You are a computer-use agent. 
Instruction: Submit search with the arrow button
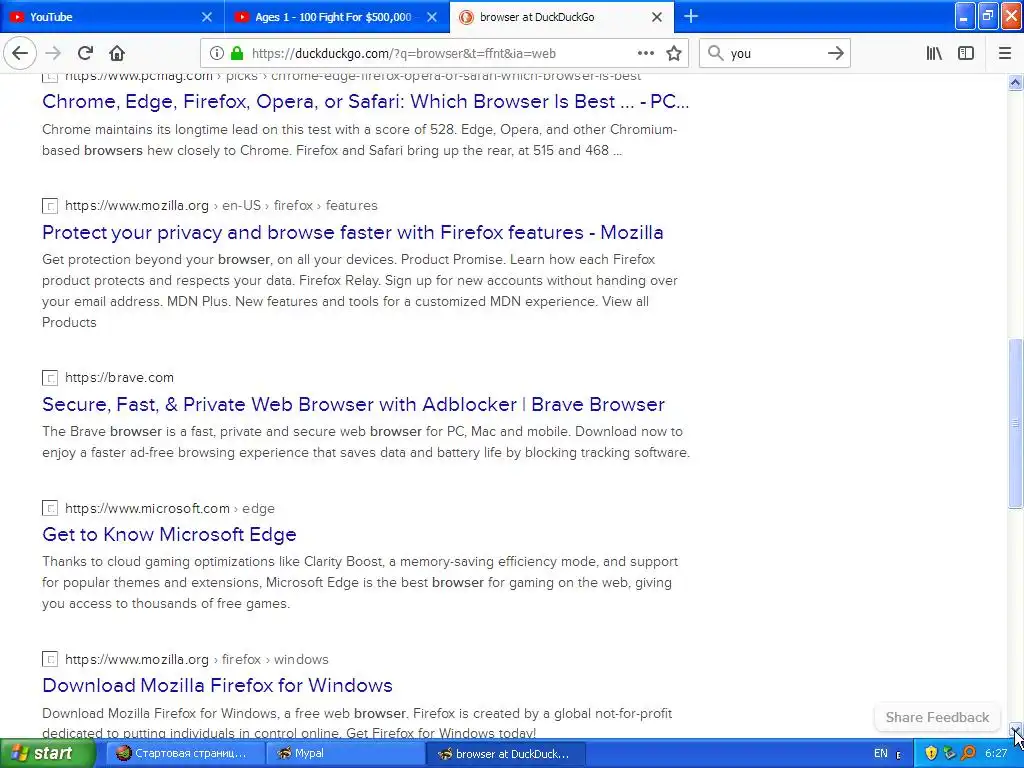[x=835, y=54]
